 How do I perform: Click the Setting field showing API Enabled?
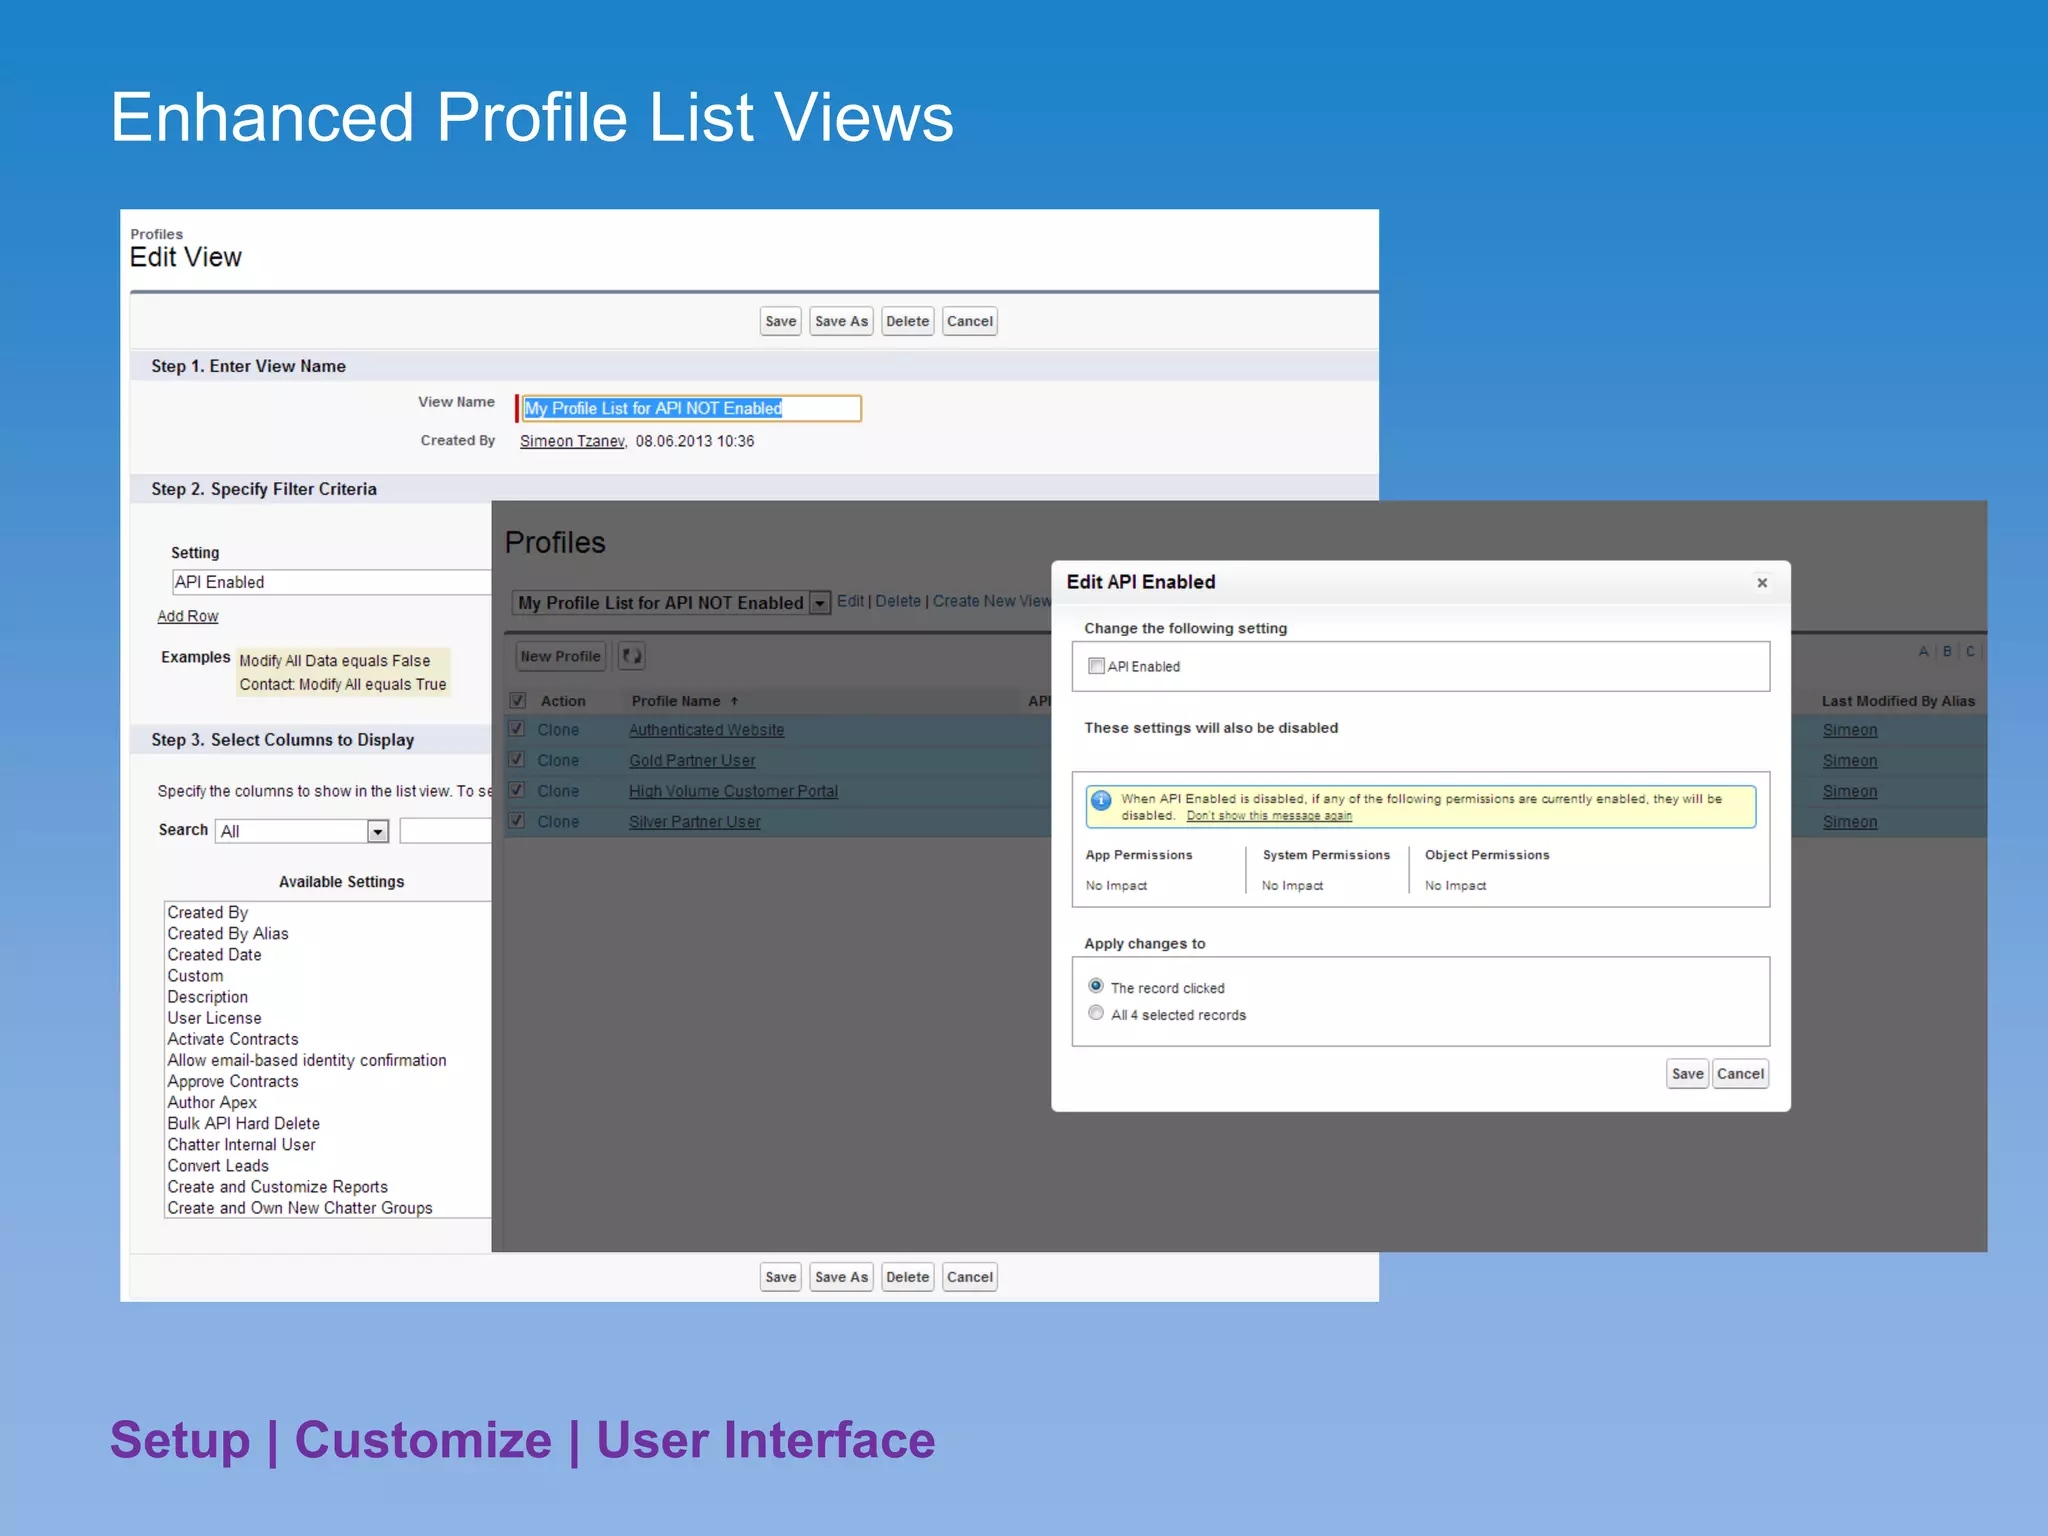[x=331, y=582]
